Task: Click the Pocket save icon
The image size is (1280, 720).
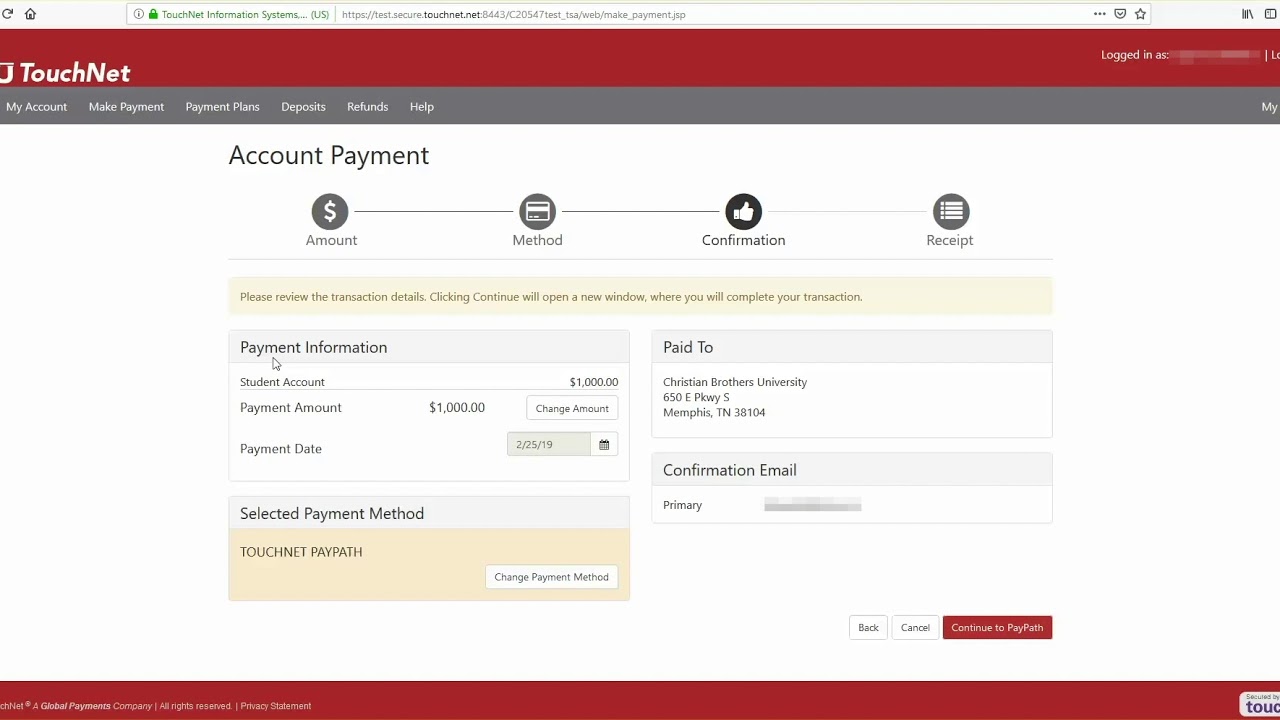Action: [1120, 14]
